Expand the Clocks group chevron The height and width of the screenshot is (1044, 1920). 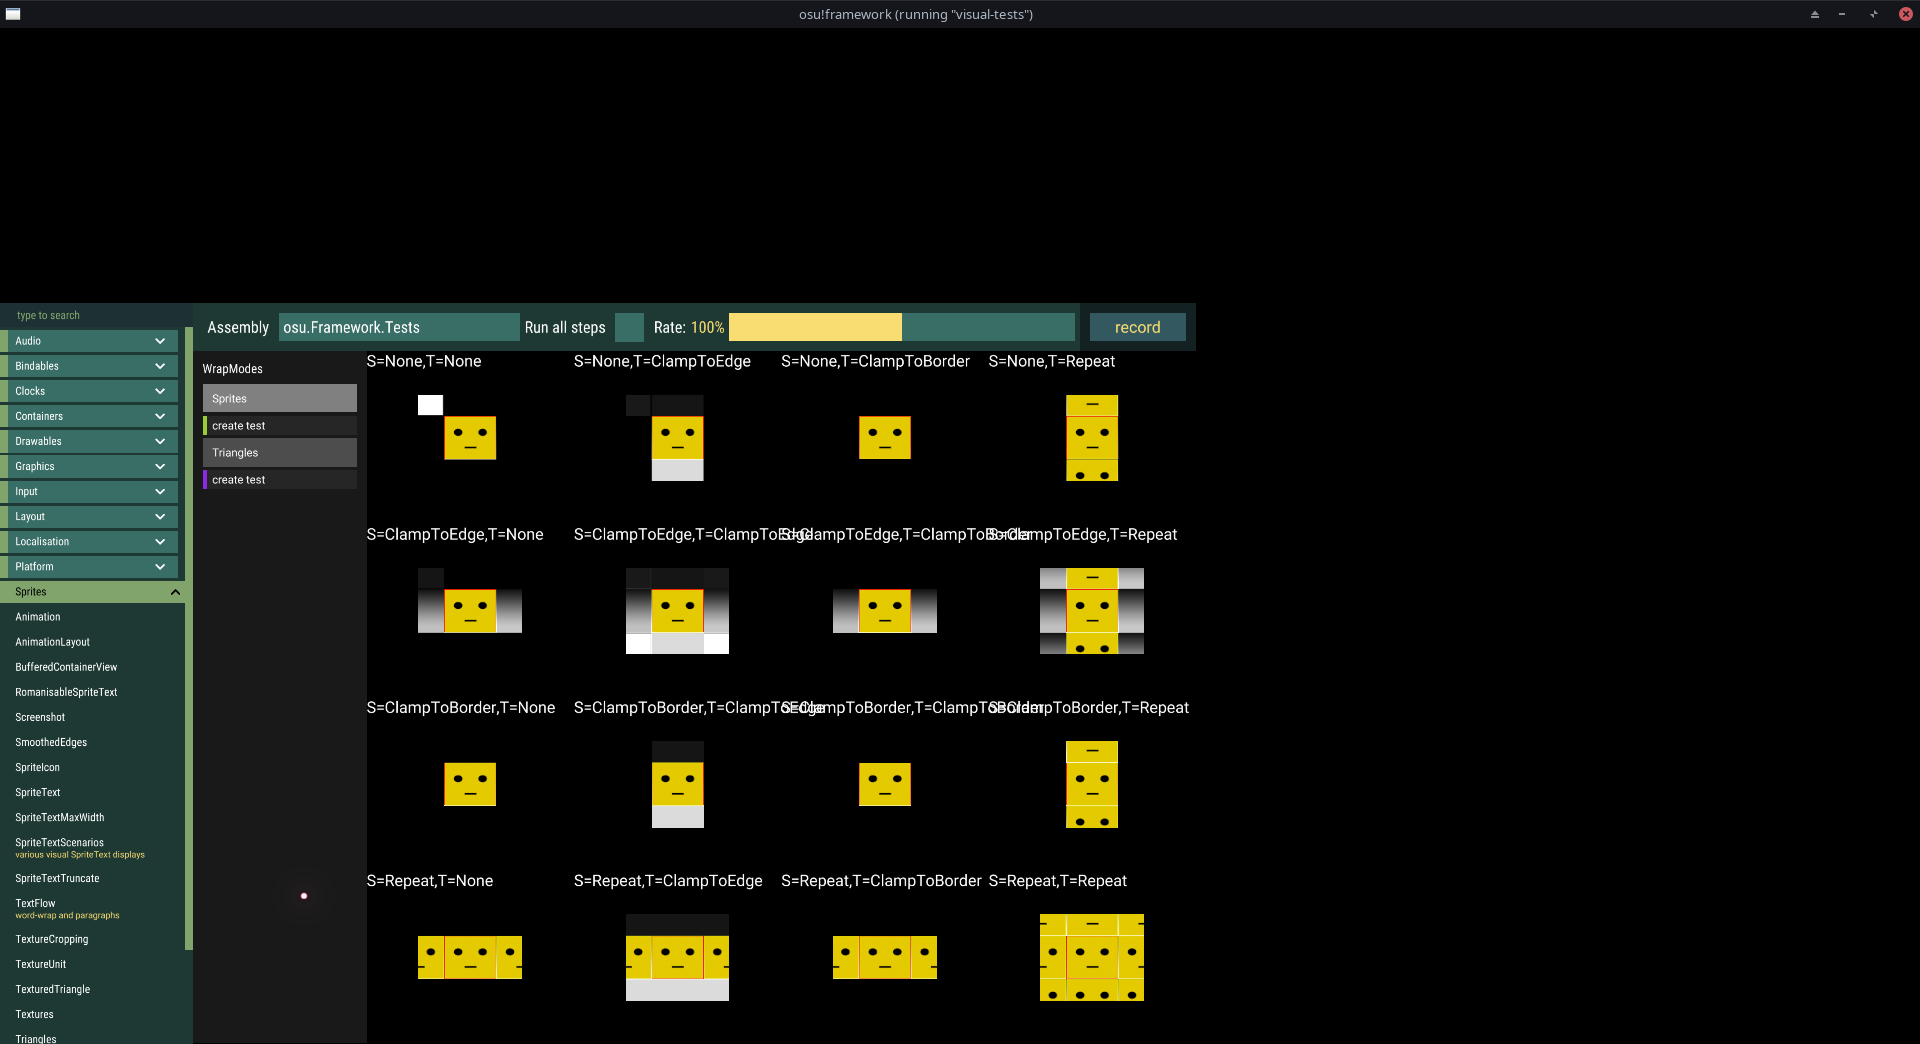point(160,391)
